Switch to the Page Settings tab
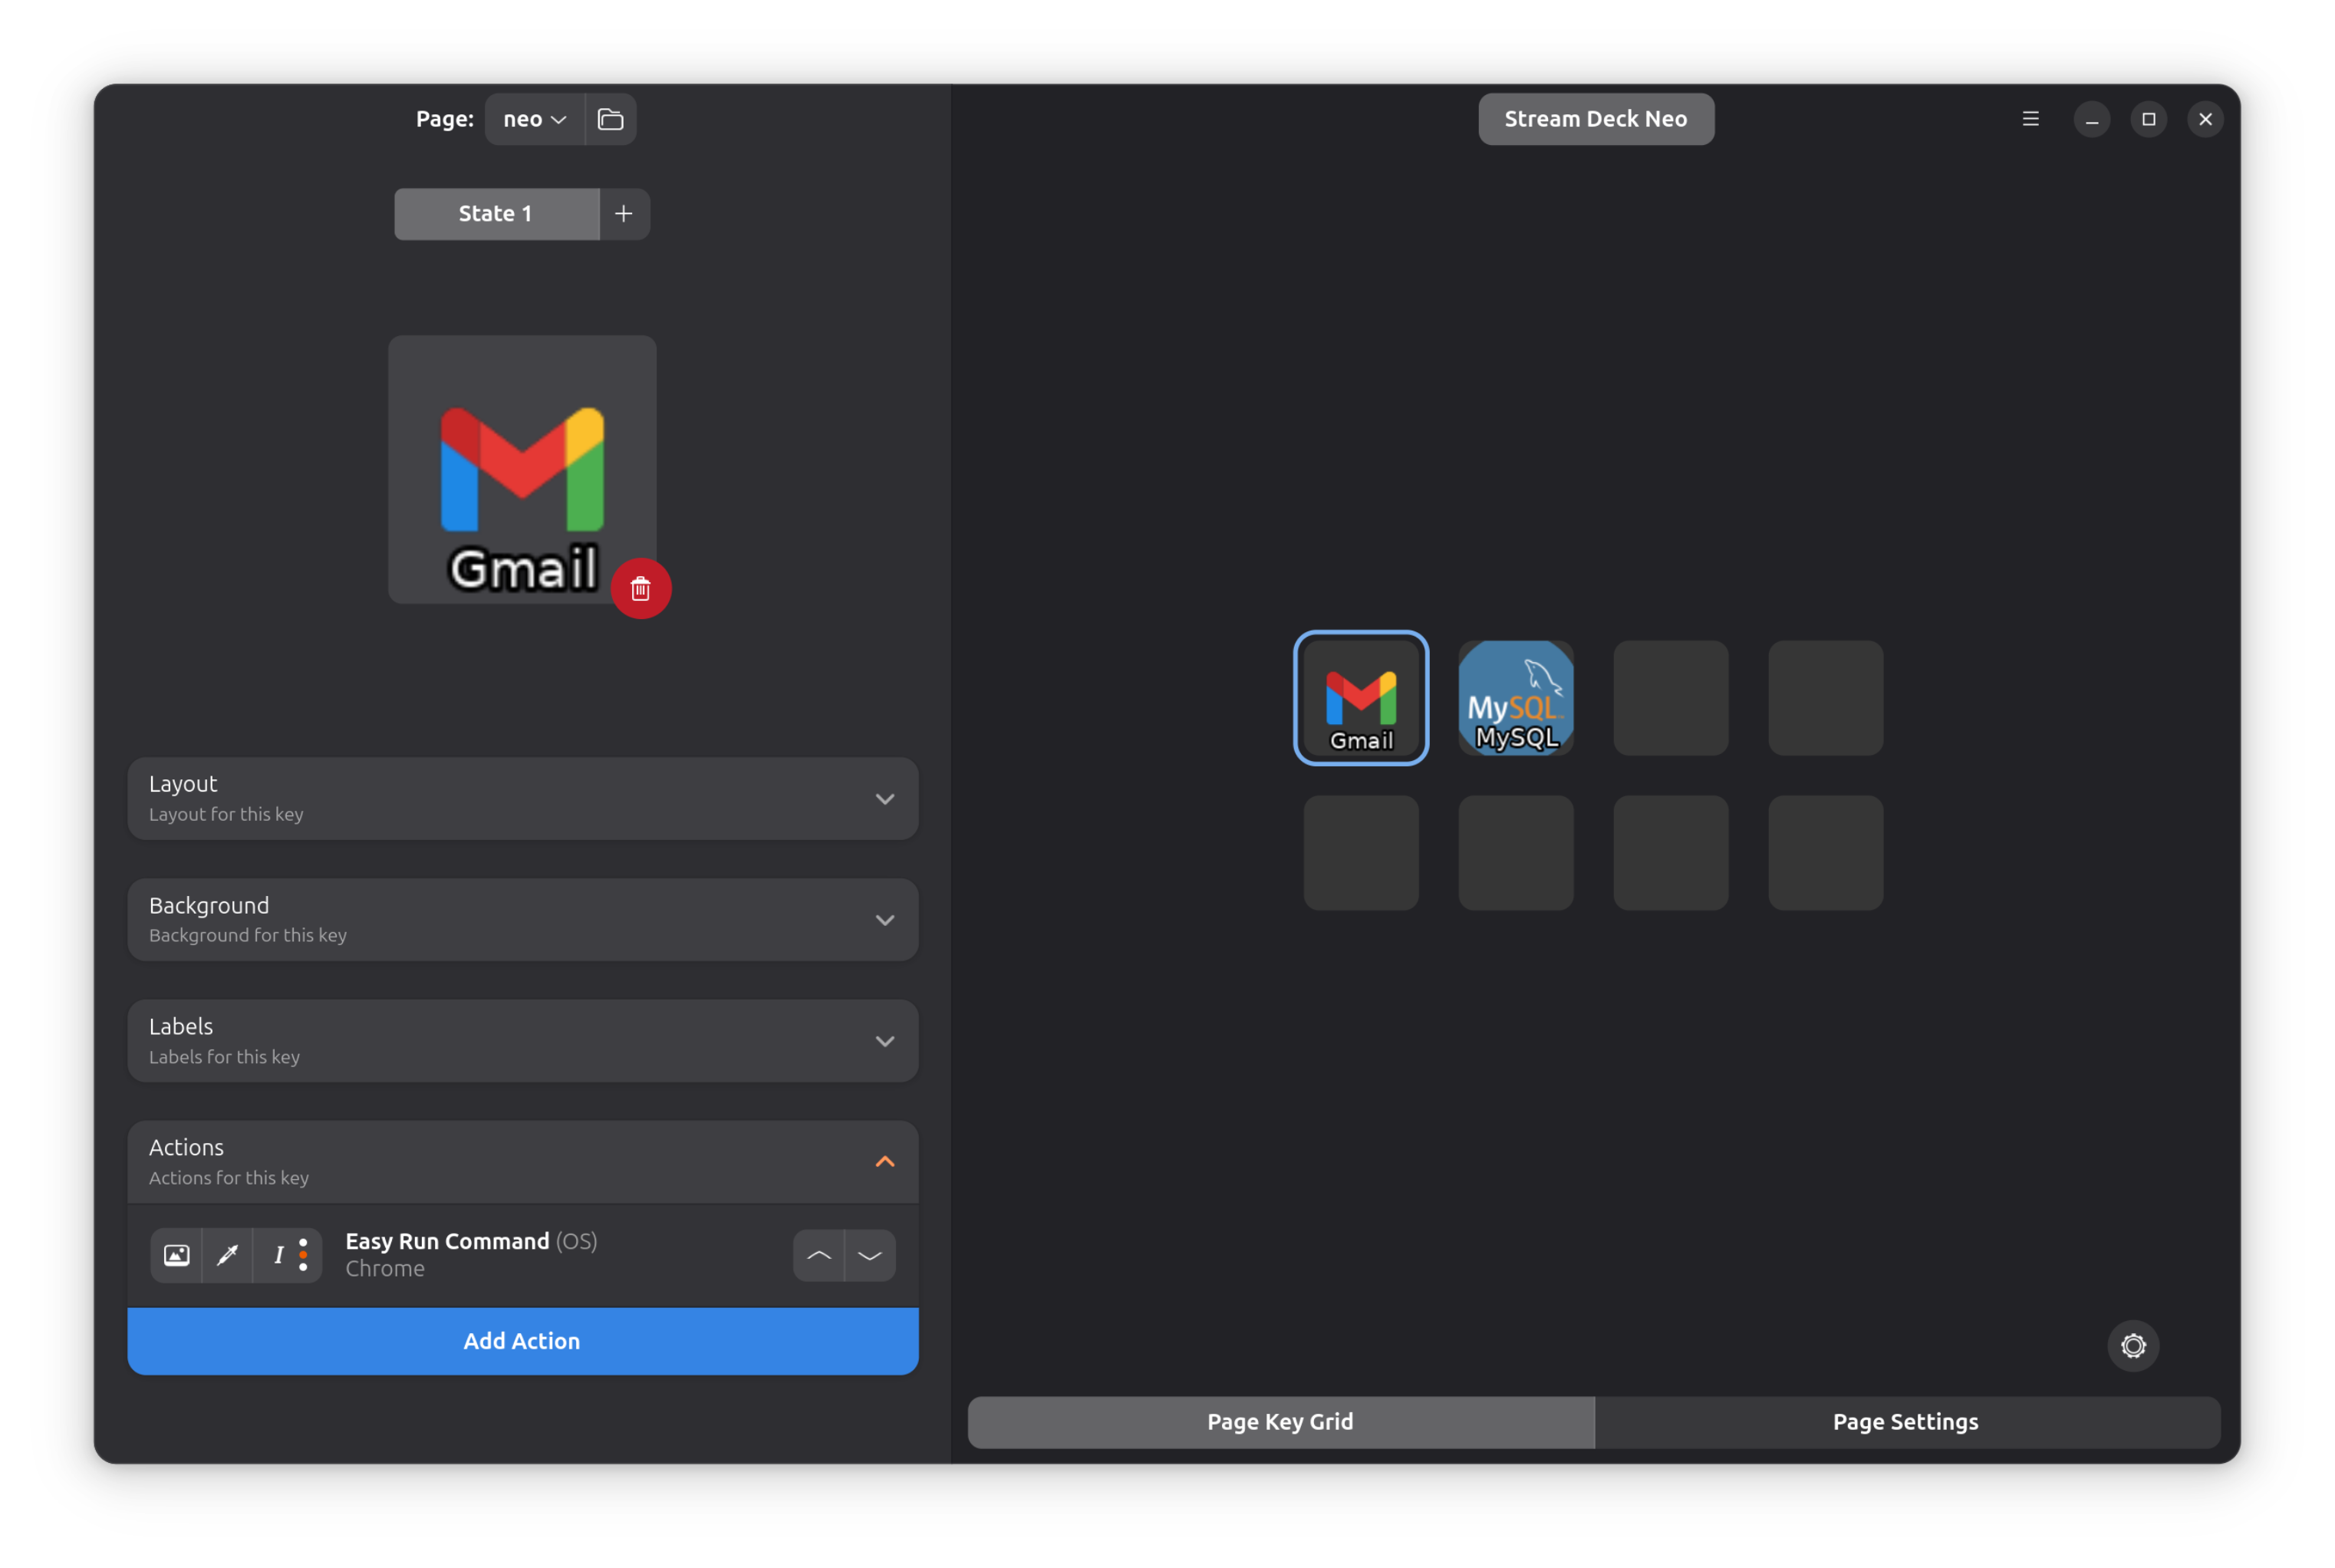The height and width of the screenshot is (1568, 2335). point(1906,1422)
